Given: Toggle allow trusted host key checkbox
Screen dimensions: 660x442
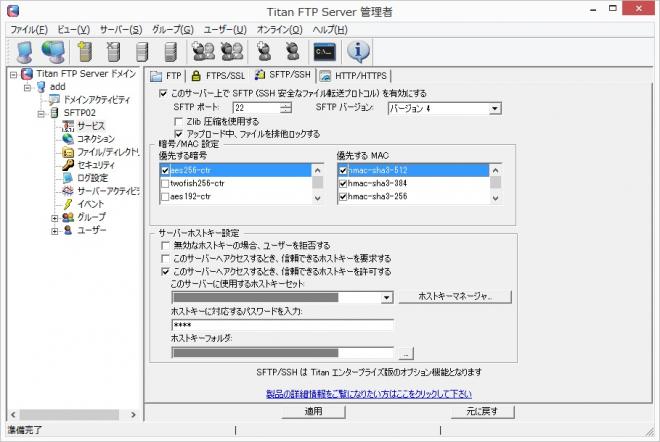Looking at the screenshot, I should (165, 272).
